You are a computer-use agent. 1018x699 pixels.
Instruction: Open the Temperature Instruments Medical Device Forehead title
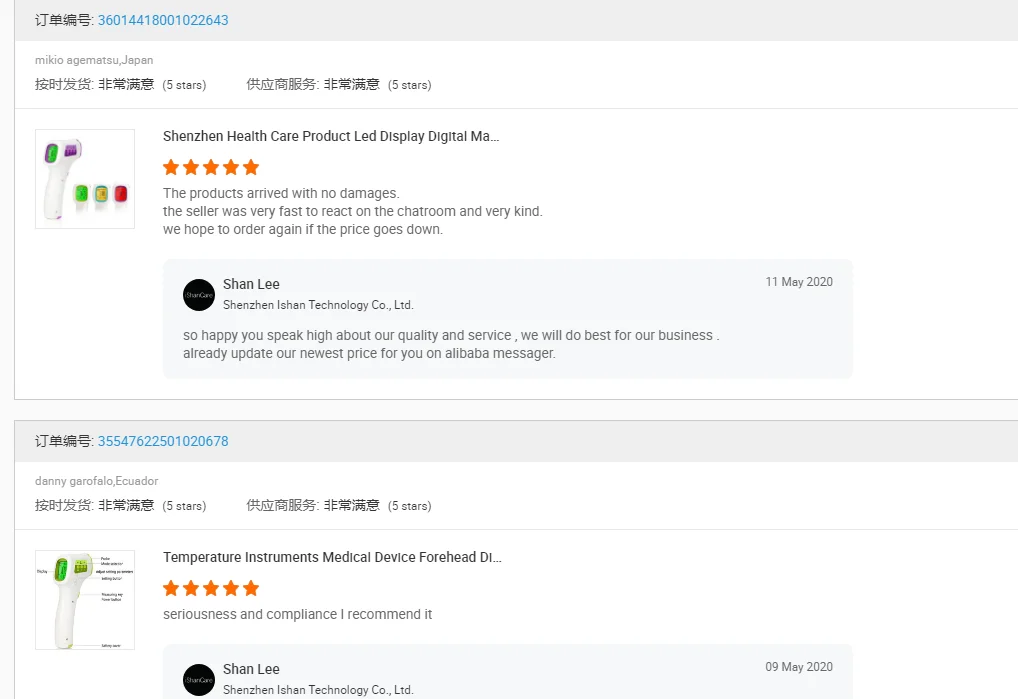click(332, 557)
